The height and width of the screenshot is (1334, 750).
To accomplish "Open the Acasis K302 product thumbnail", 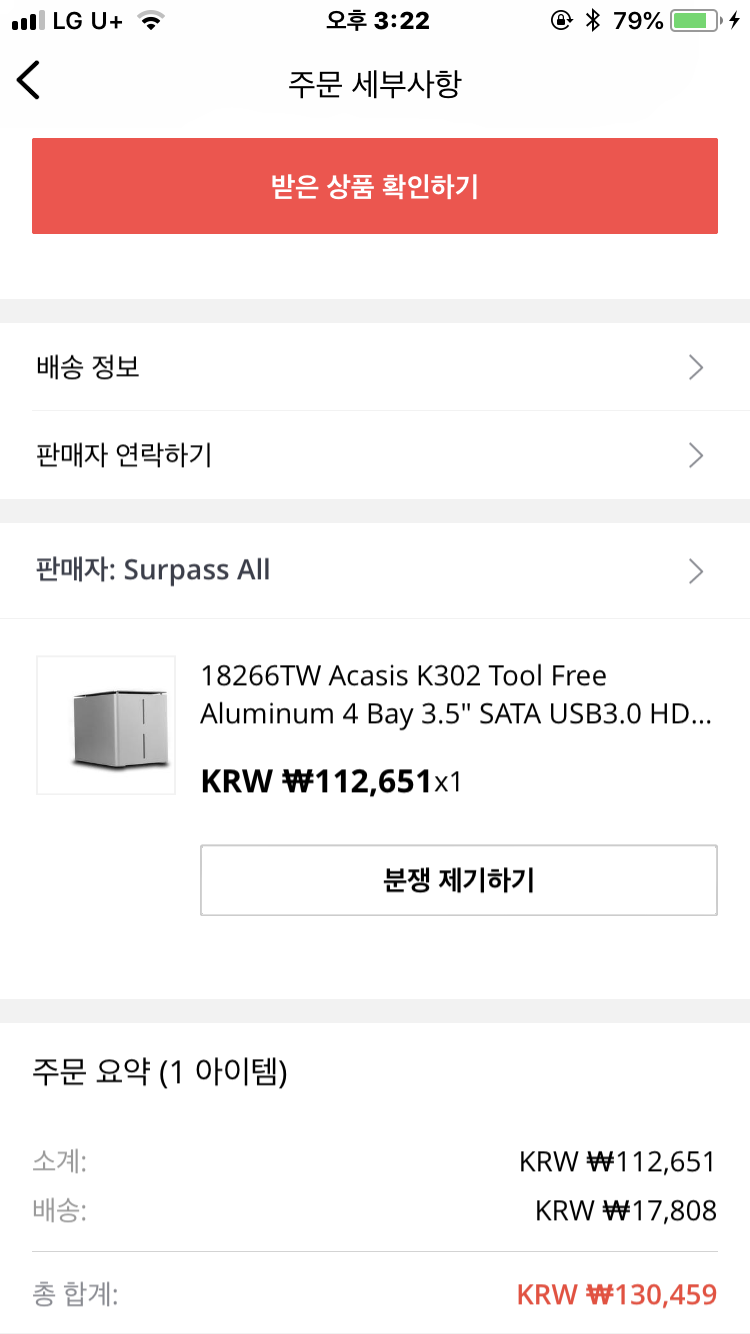I will [x=106, y=725].
